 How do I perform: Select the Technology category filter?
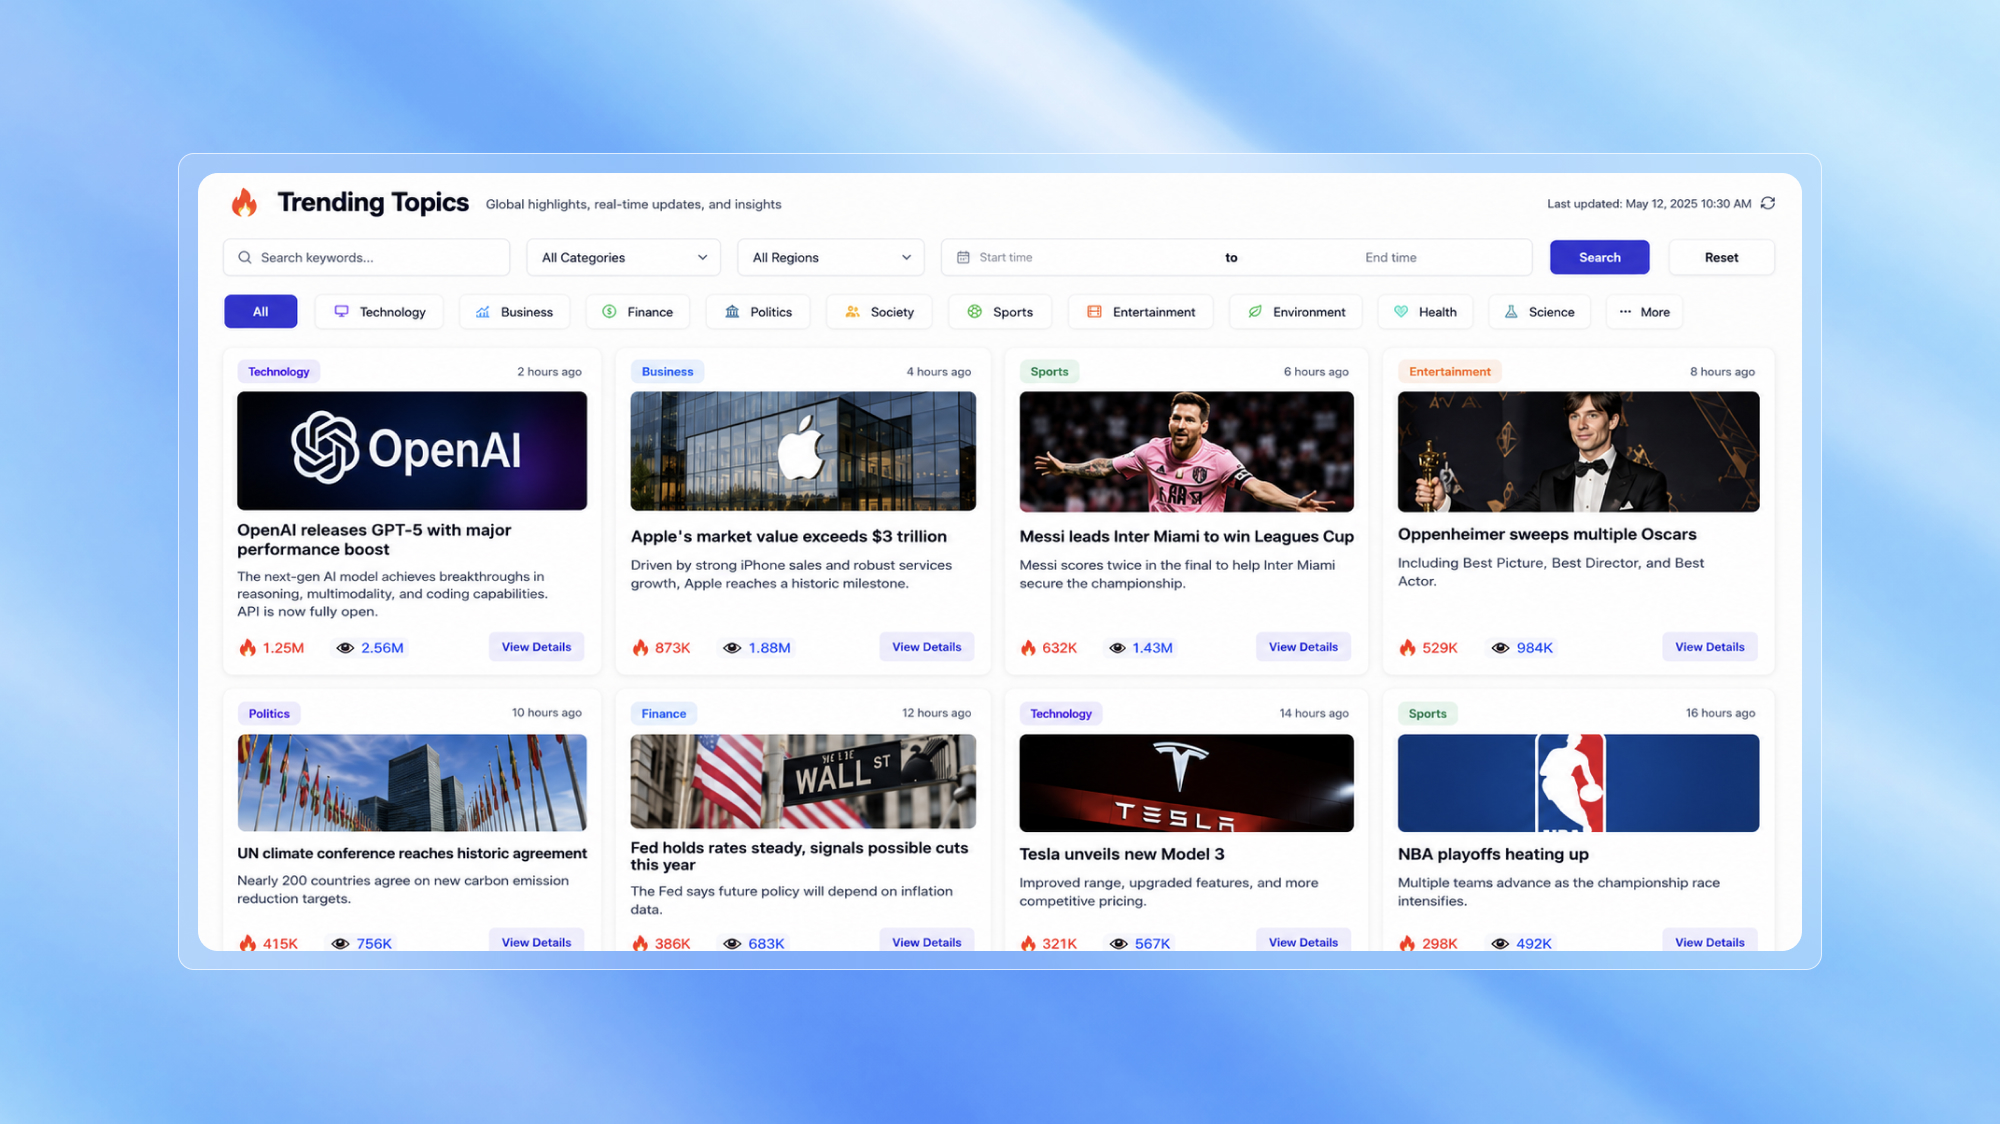(x=379, y=312)
